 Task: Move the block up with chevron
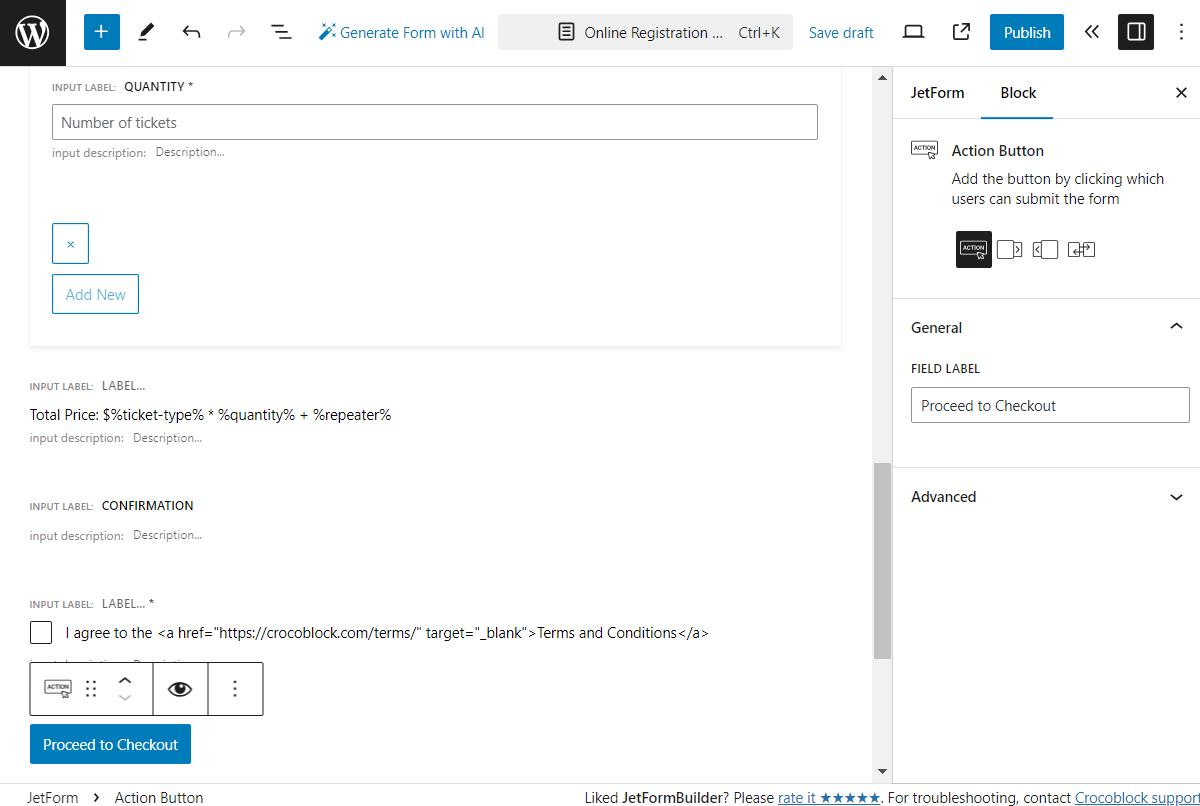(x=125, y=679)
